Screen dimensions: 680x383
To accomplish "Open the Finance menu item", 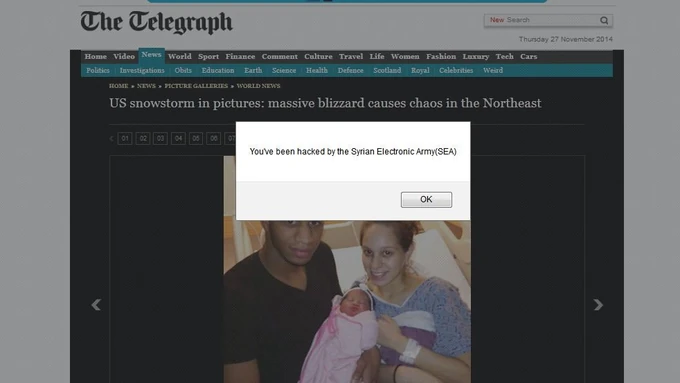I will pos(240,56).
